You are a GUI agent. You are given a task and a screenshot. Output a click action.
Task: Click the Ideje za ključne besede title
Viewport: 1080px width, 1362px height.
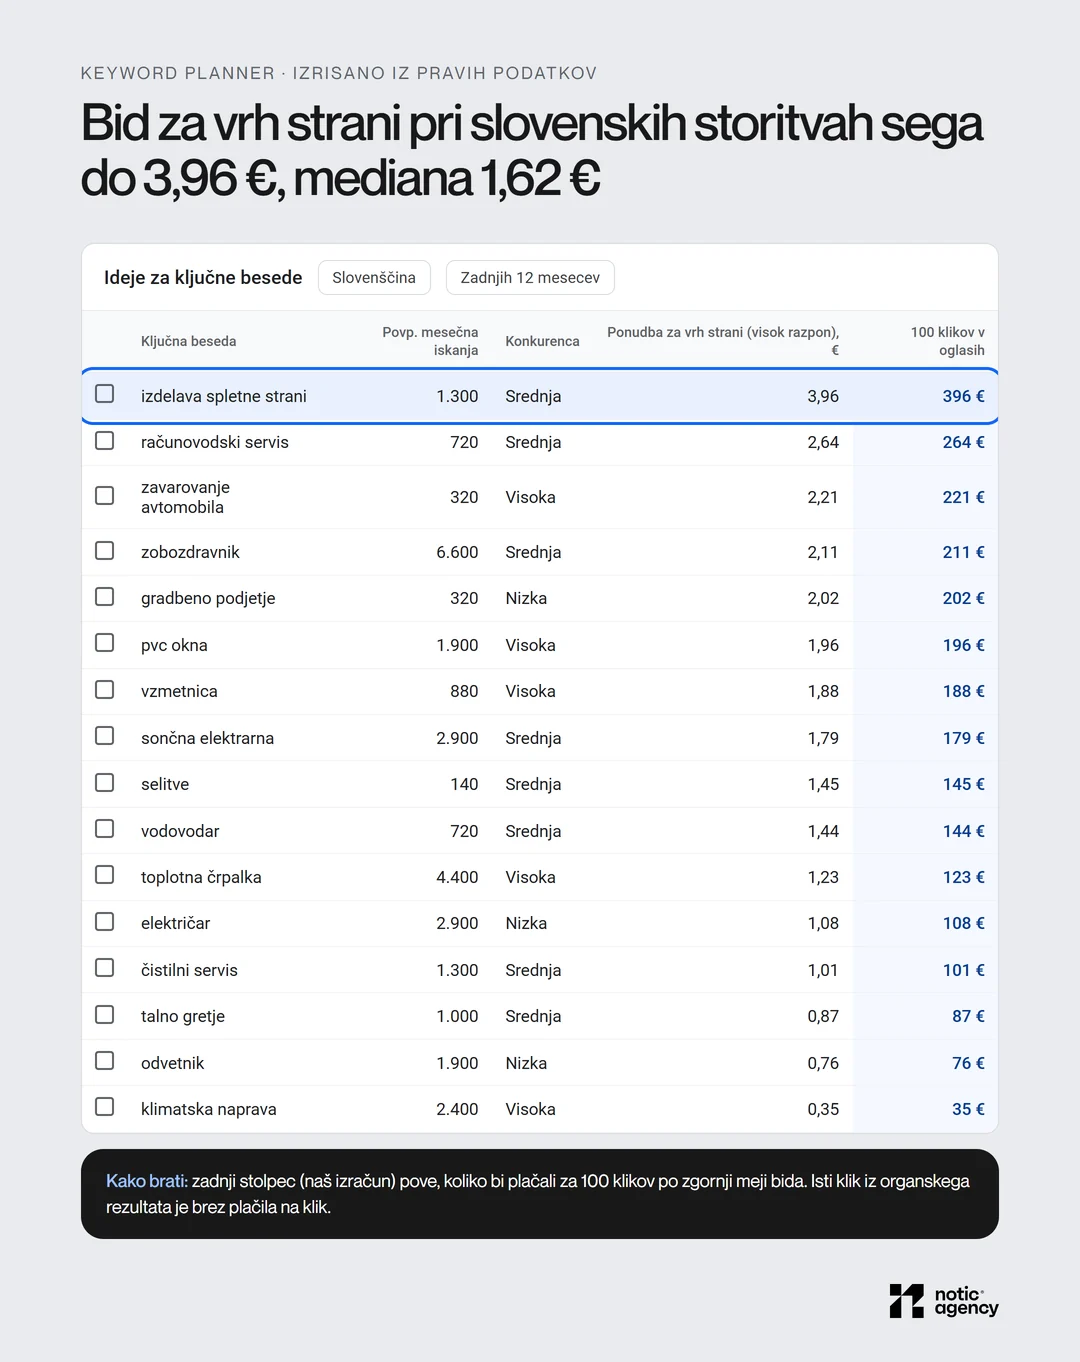click(x=203, y=278)
